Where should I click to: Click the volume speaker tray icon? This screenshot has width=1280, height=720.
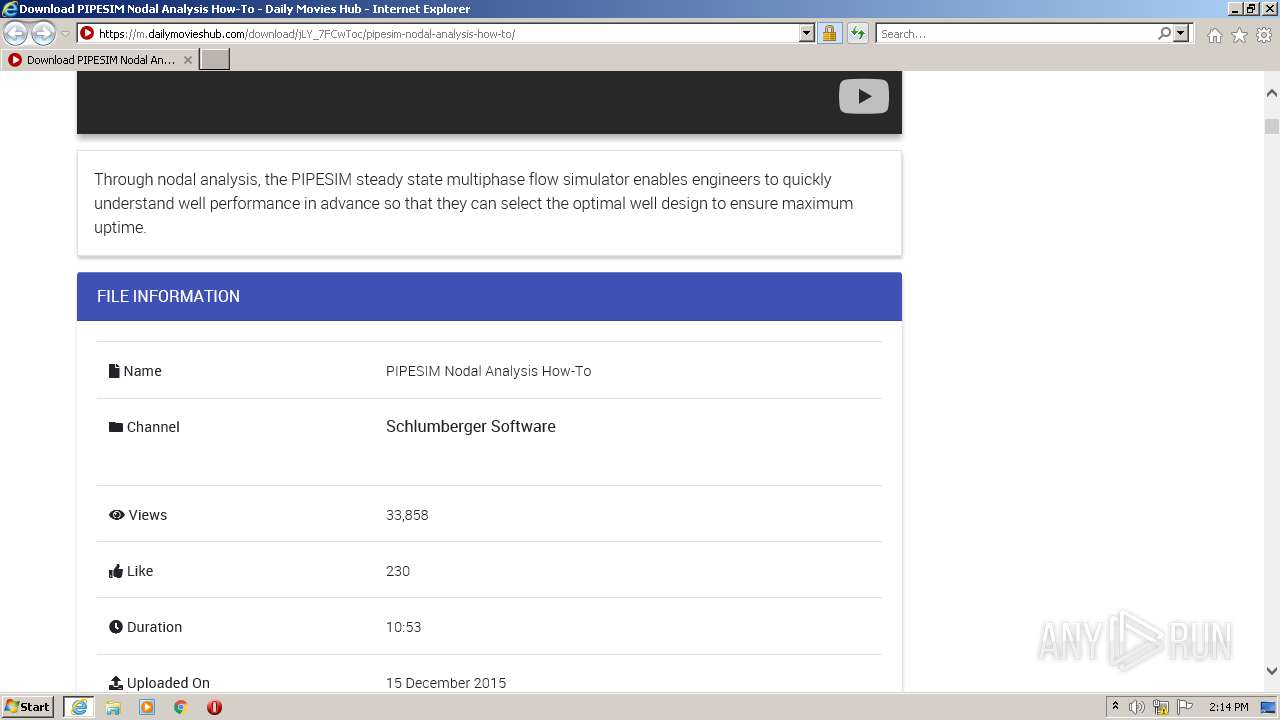pyautogui.click(x=1137, y=707)
